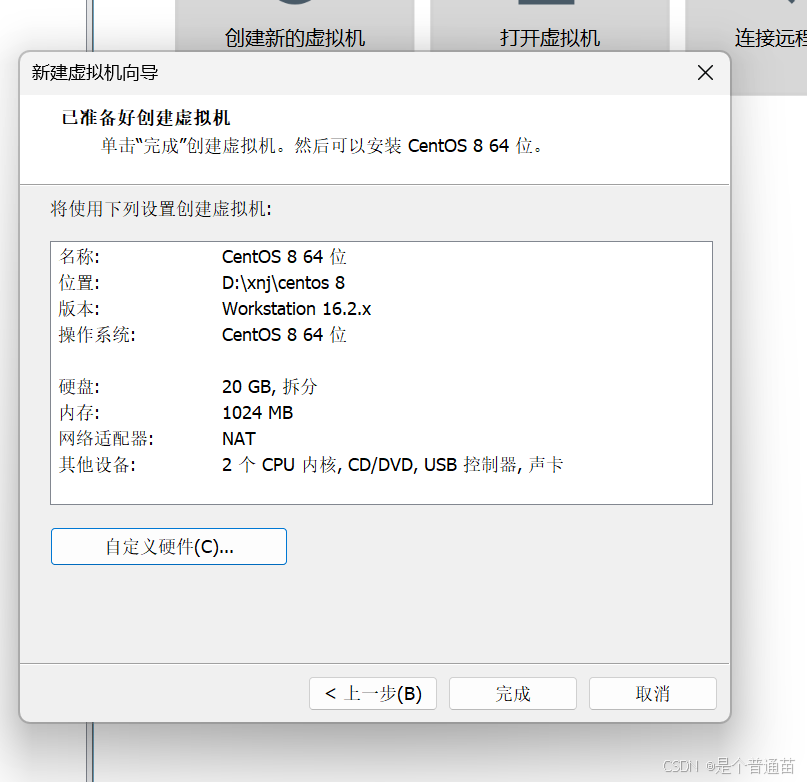807x782 pixels.
Task: Go back with < 上一步(B)
Action: (373, 693)
